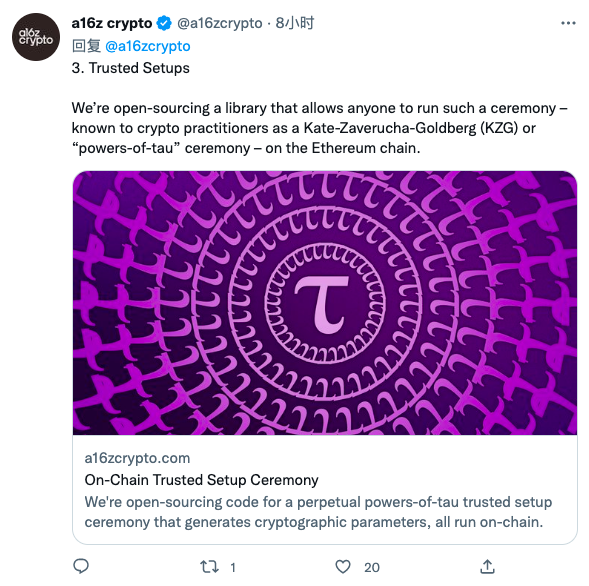The width and height of the screenshot is (589, 586).
Task: Like the tweet with the heart icon
Action: (x=343, y=566)
